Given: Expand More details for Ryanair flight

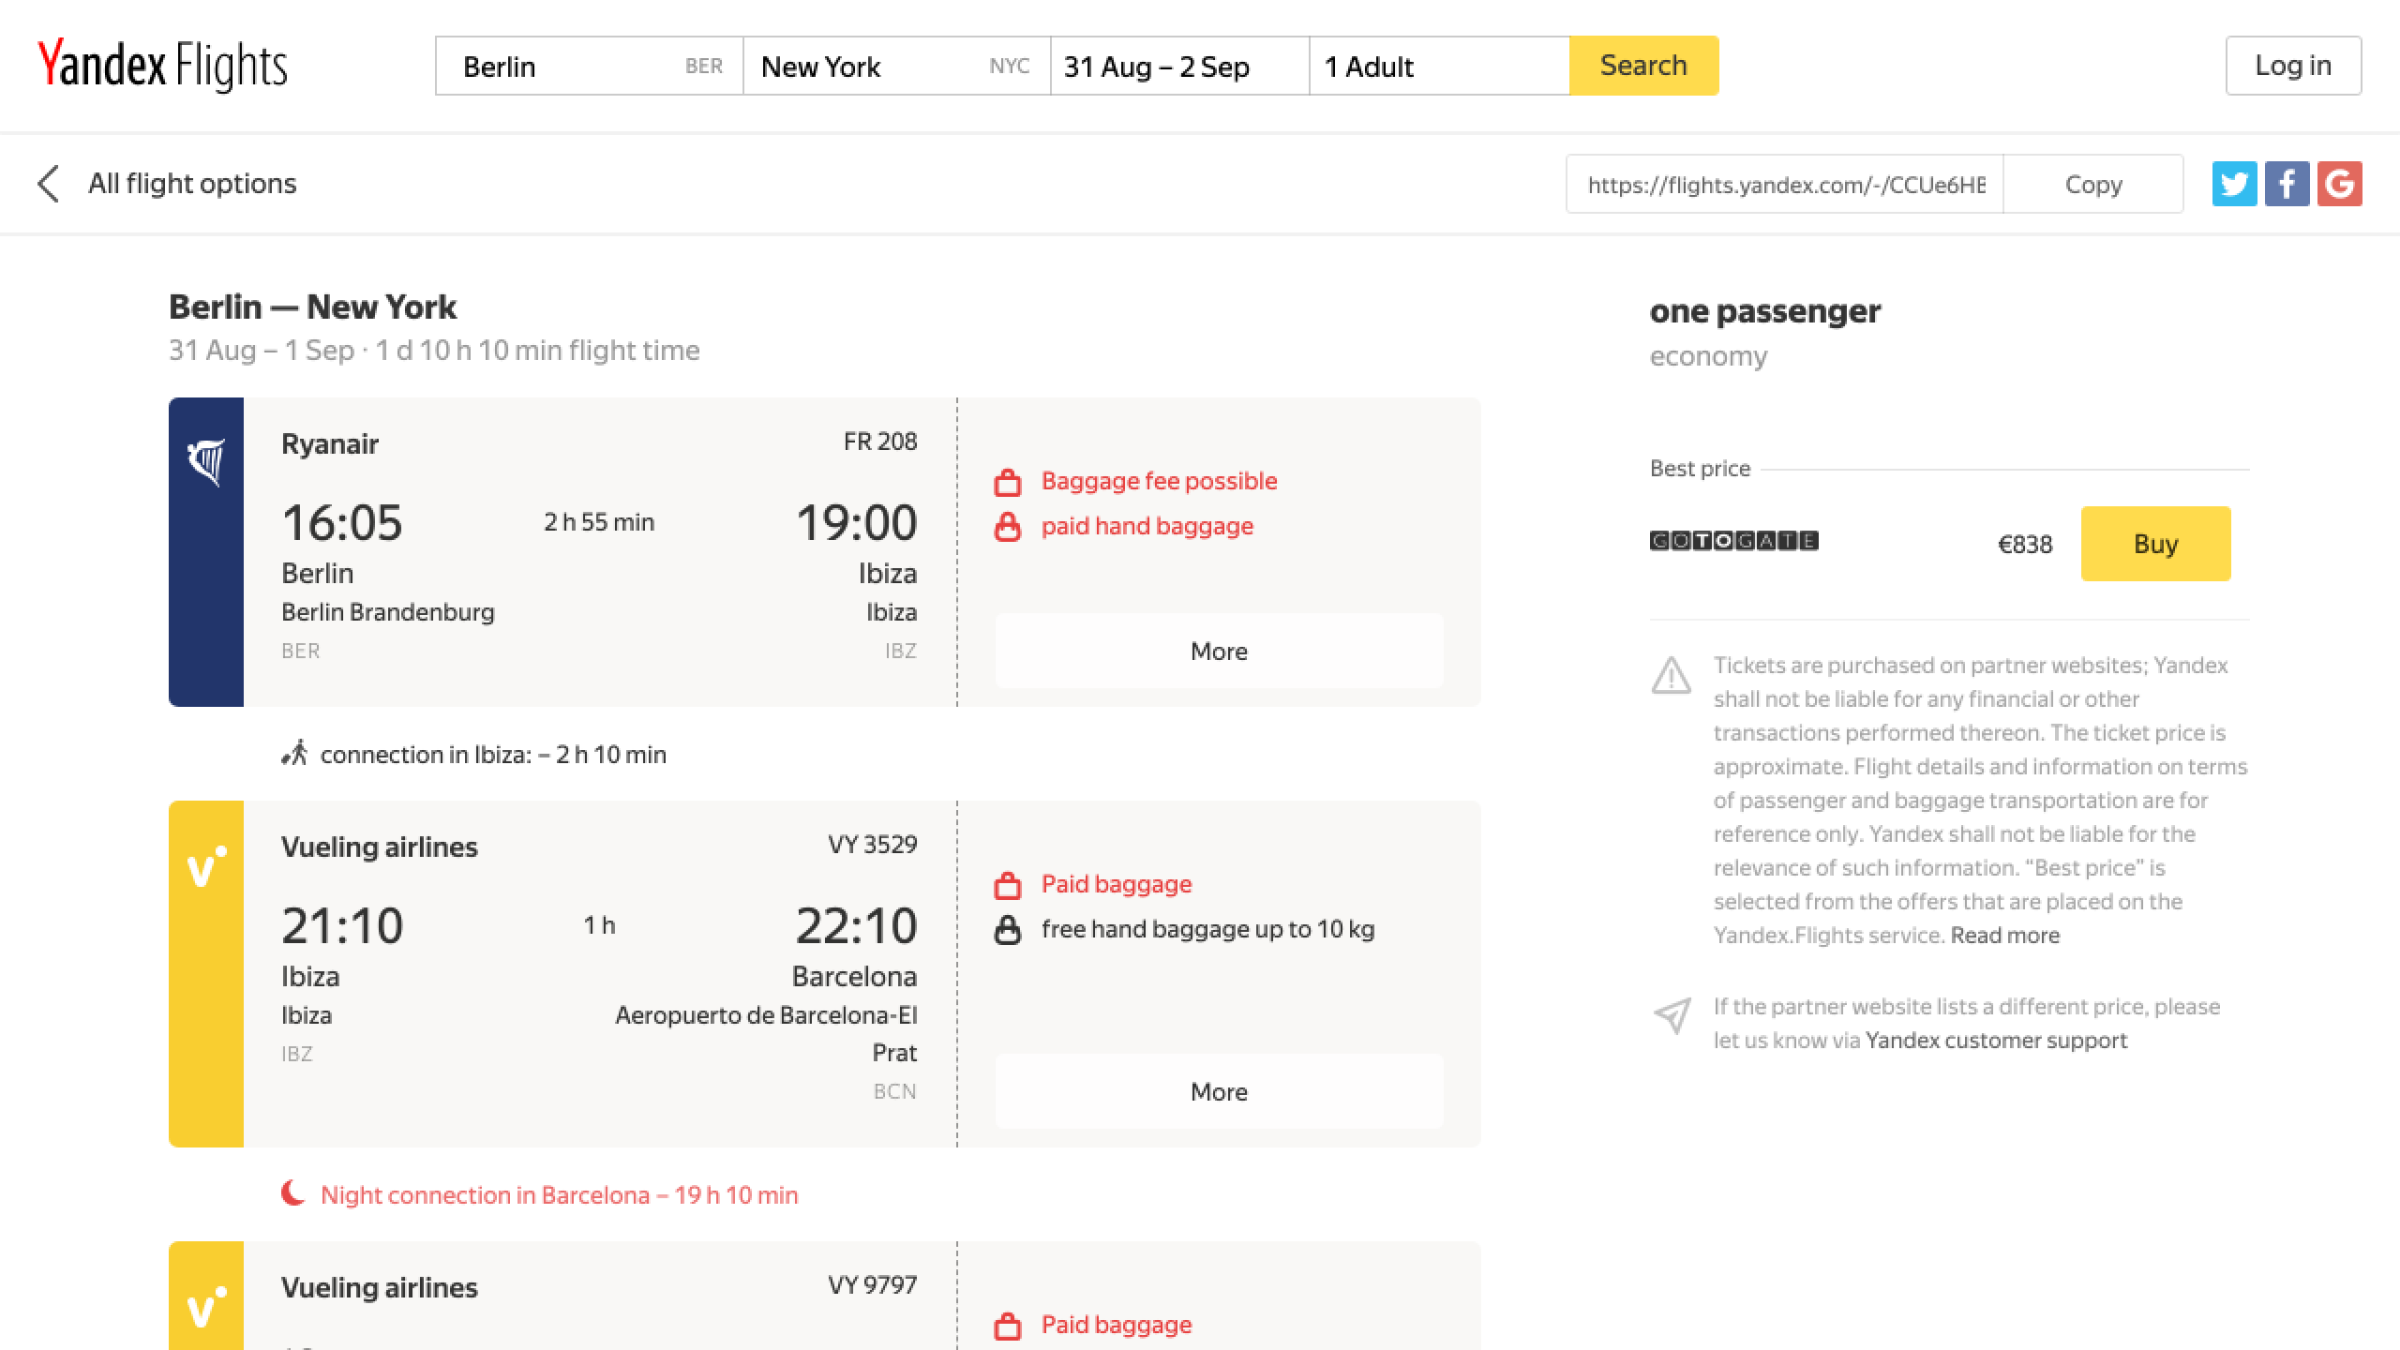Looking at the screenshot, I should tap(1218, 651).
